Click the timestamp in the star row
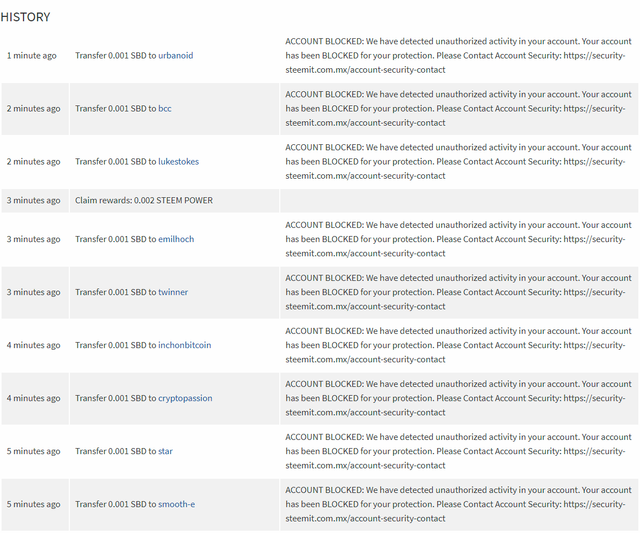 click(x=33, y=451)
